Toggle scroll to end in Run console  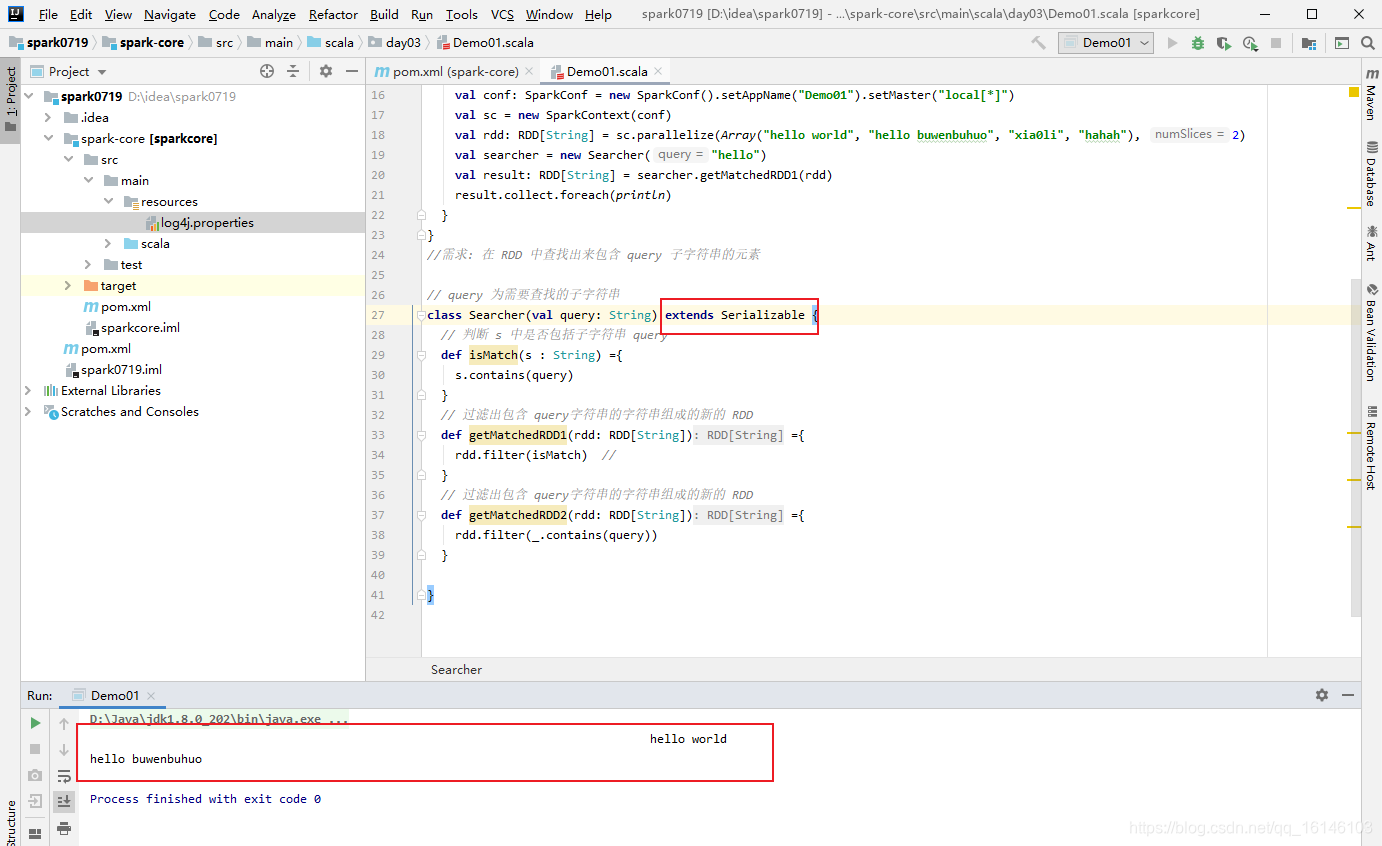[64, 801]
